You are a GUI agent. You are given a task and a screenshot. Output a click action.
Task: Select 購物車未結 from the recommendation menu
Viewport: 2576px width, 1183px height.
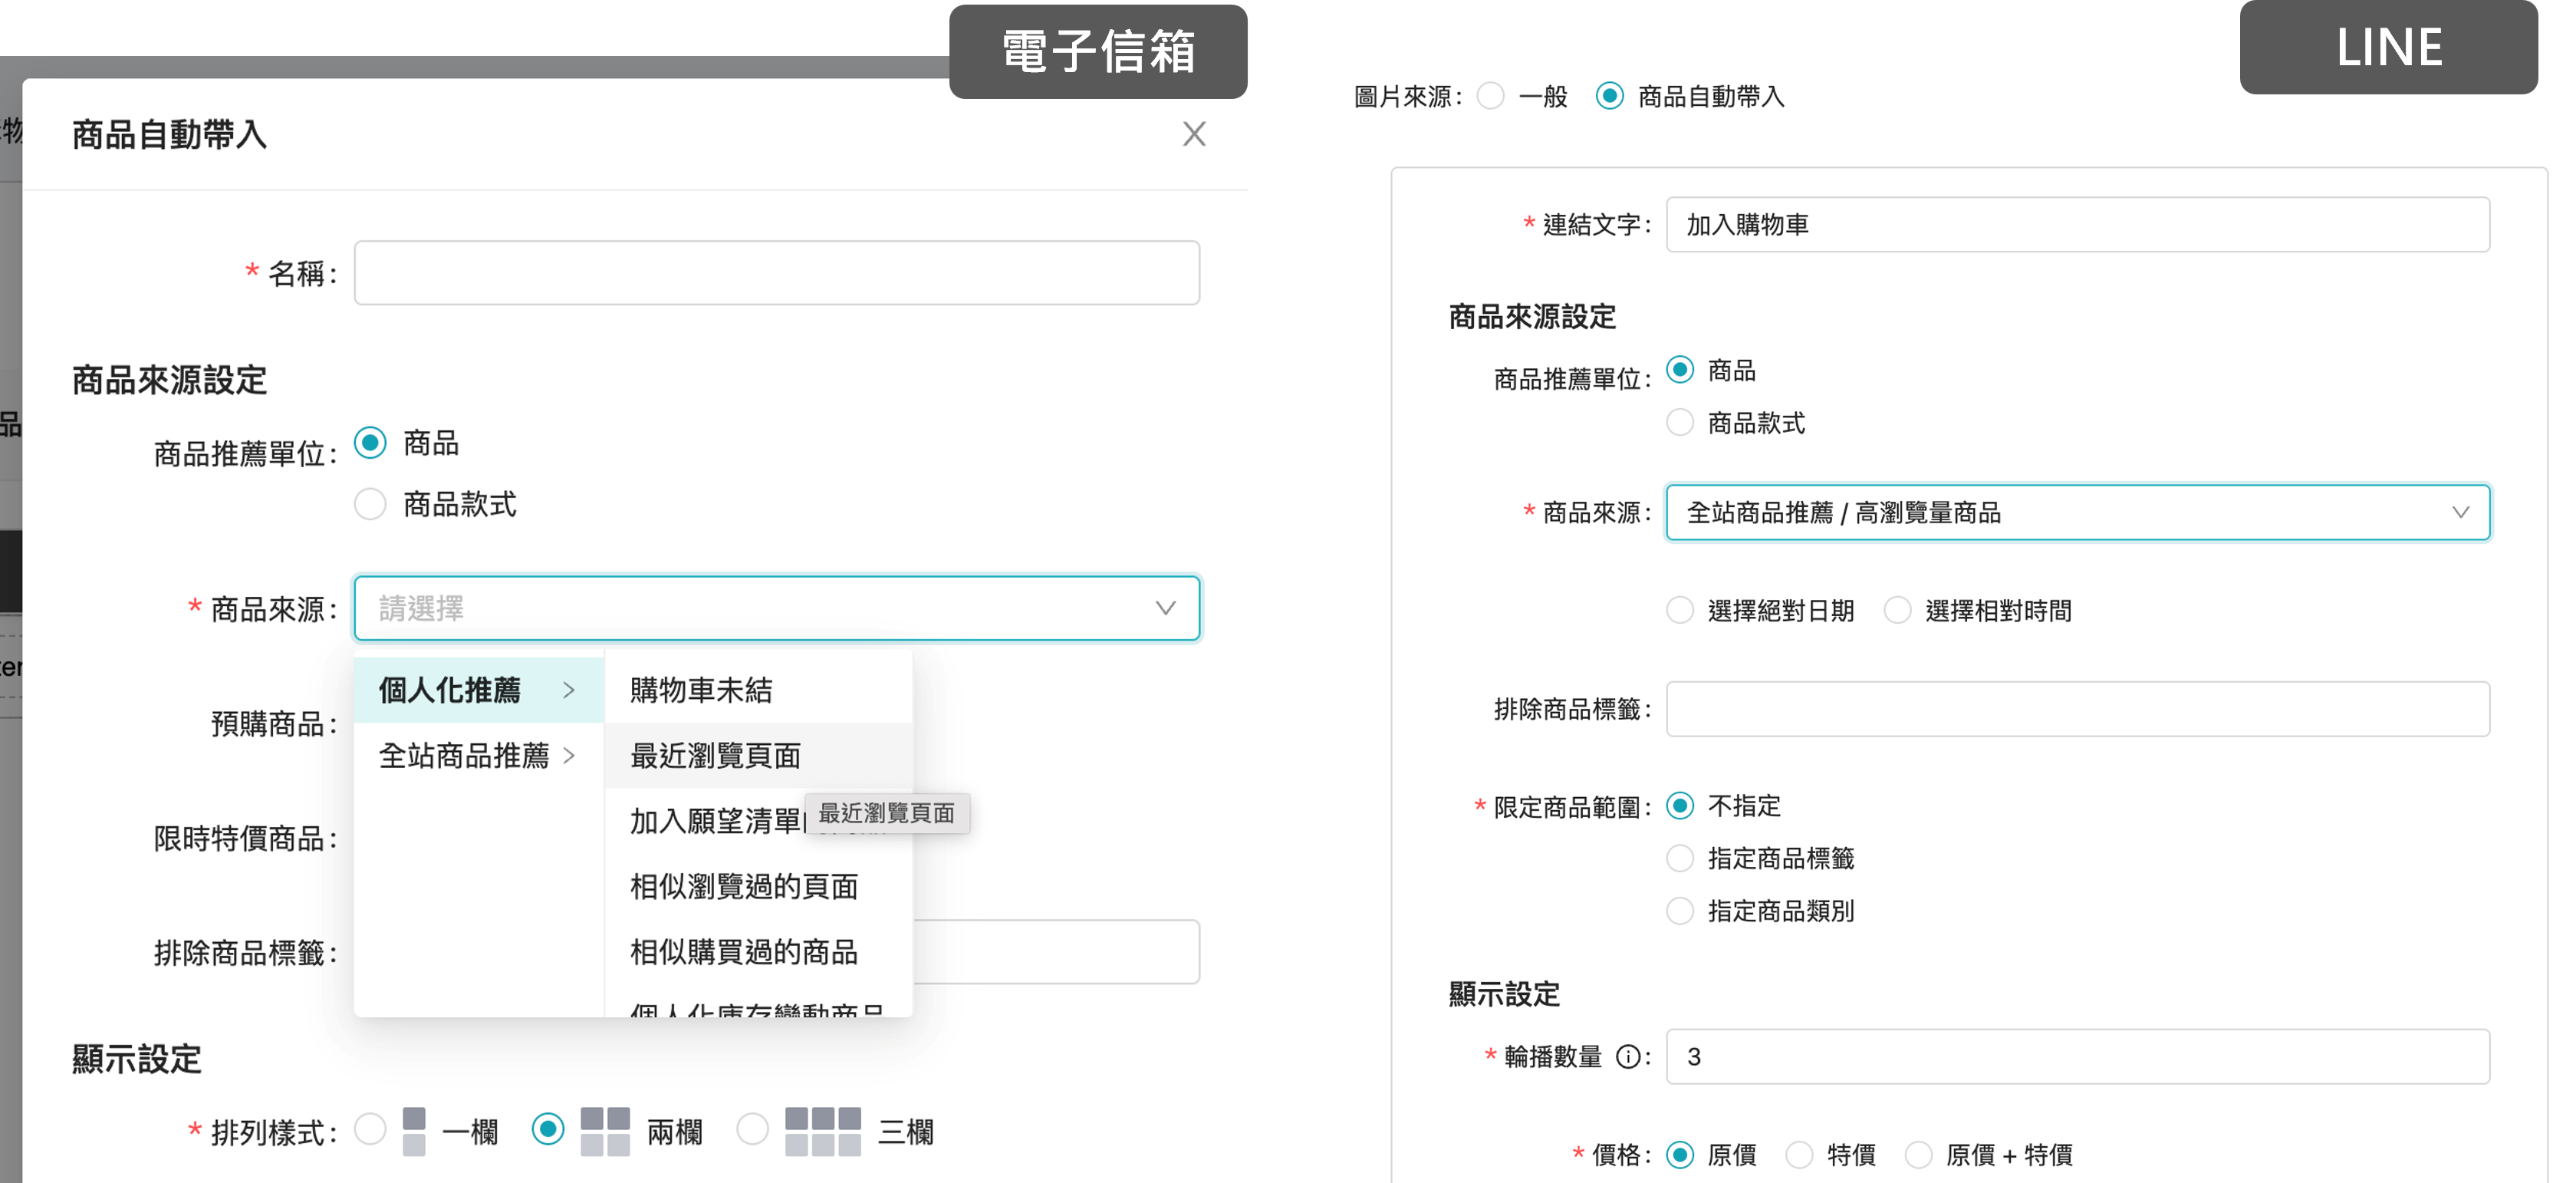pos(700,688)
